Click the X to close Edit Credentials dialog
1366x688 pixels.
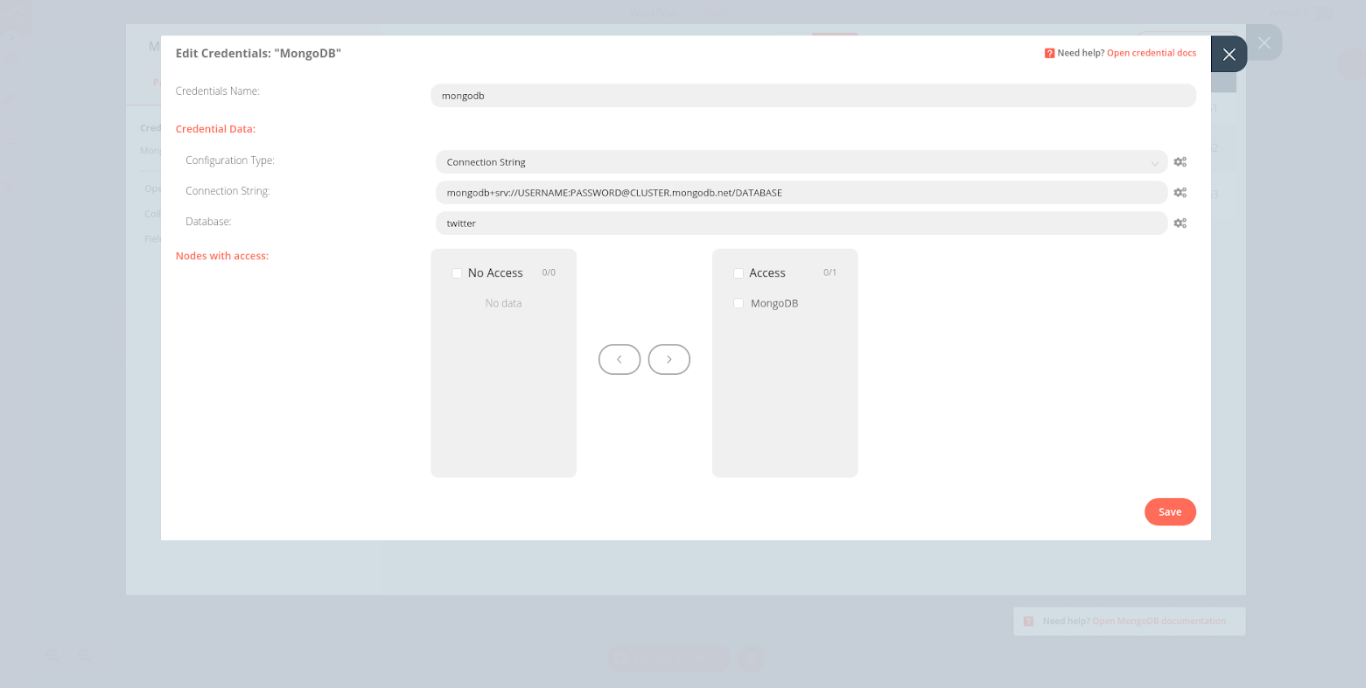point(1229,54)
